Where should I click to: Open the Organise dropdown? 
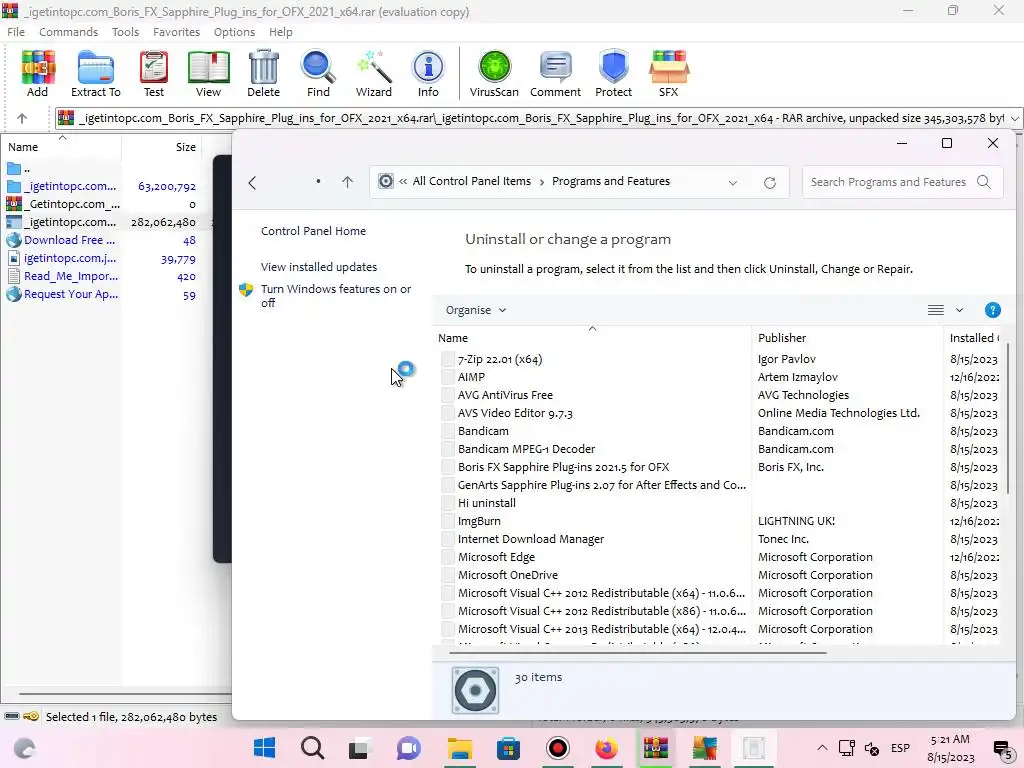click(475, 310)
